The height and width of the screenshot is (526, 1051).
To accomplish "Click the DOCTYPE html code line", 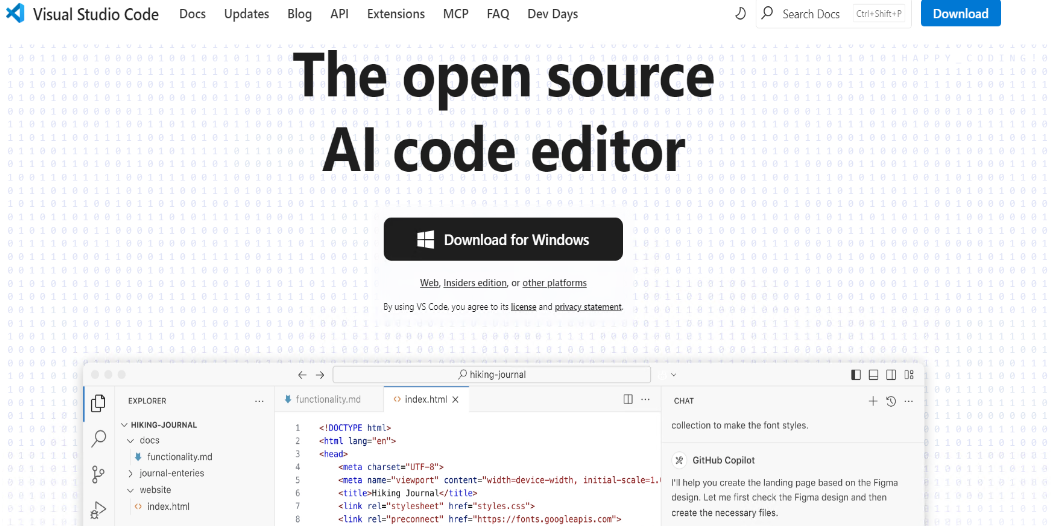I will point(355,428).
